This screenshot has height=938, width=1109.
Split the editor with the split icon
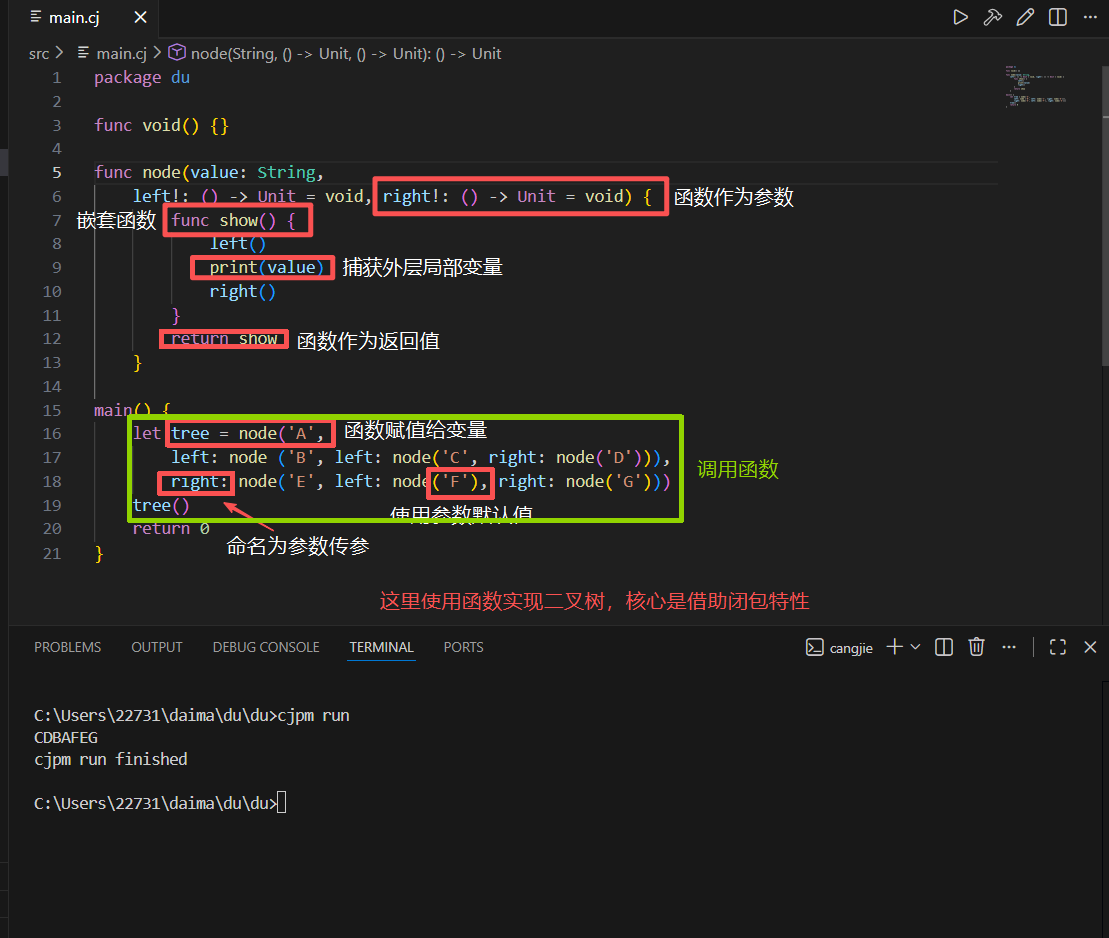[x=1057, y=17]
